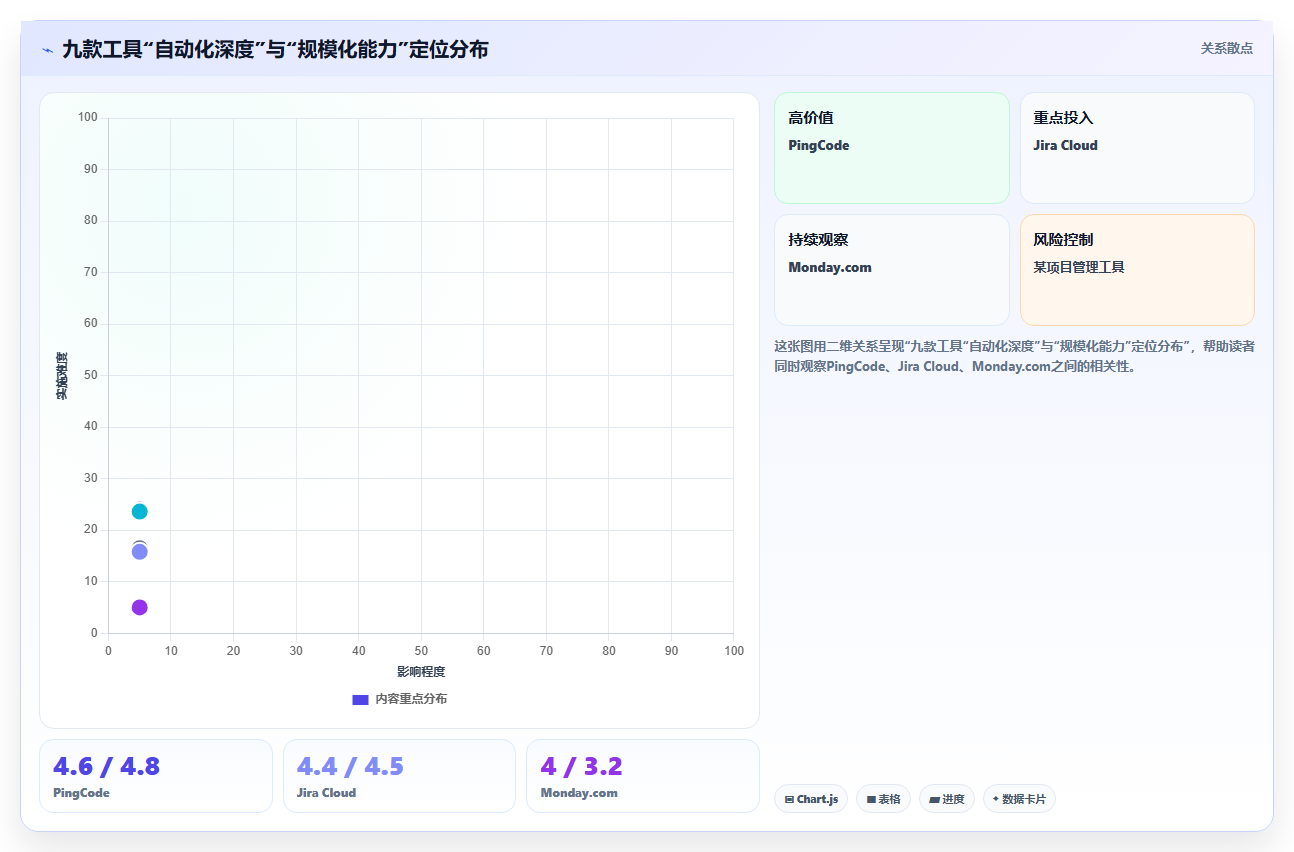This screenshot has width=1294, height=852.
Task: Click the chart title text
Action: (x=275, y=49)
